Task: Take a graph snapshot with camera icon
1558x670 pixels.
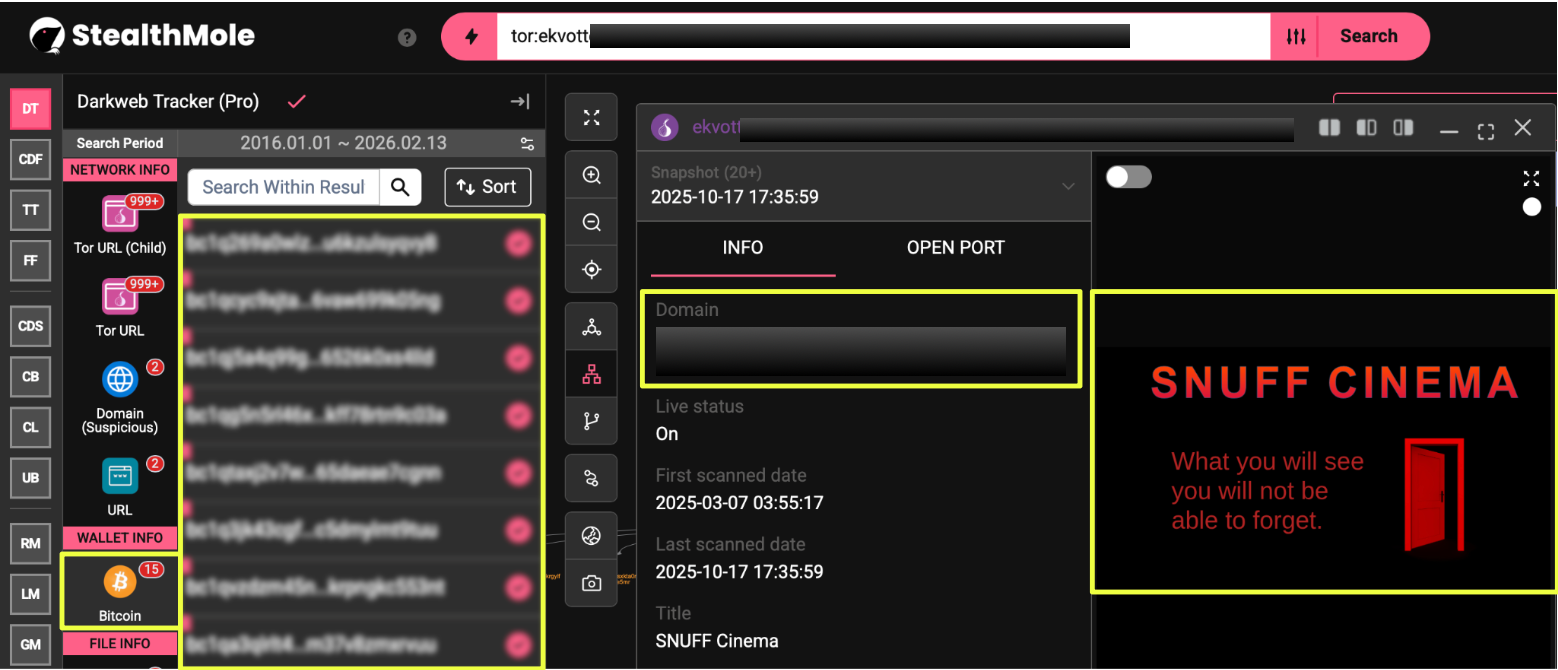Action: [x=591, y=583]
